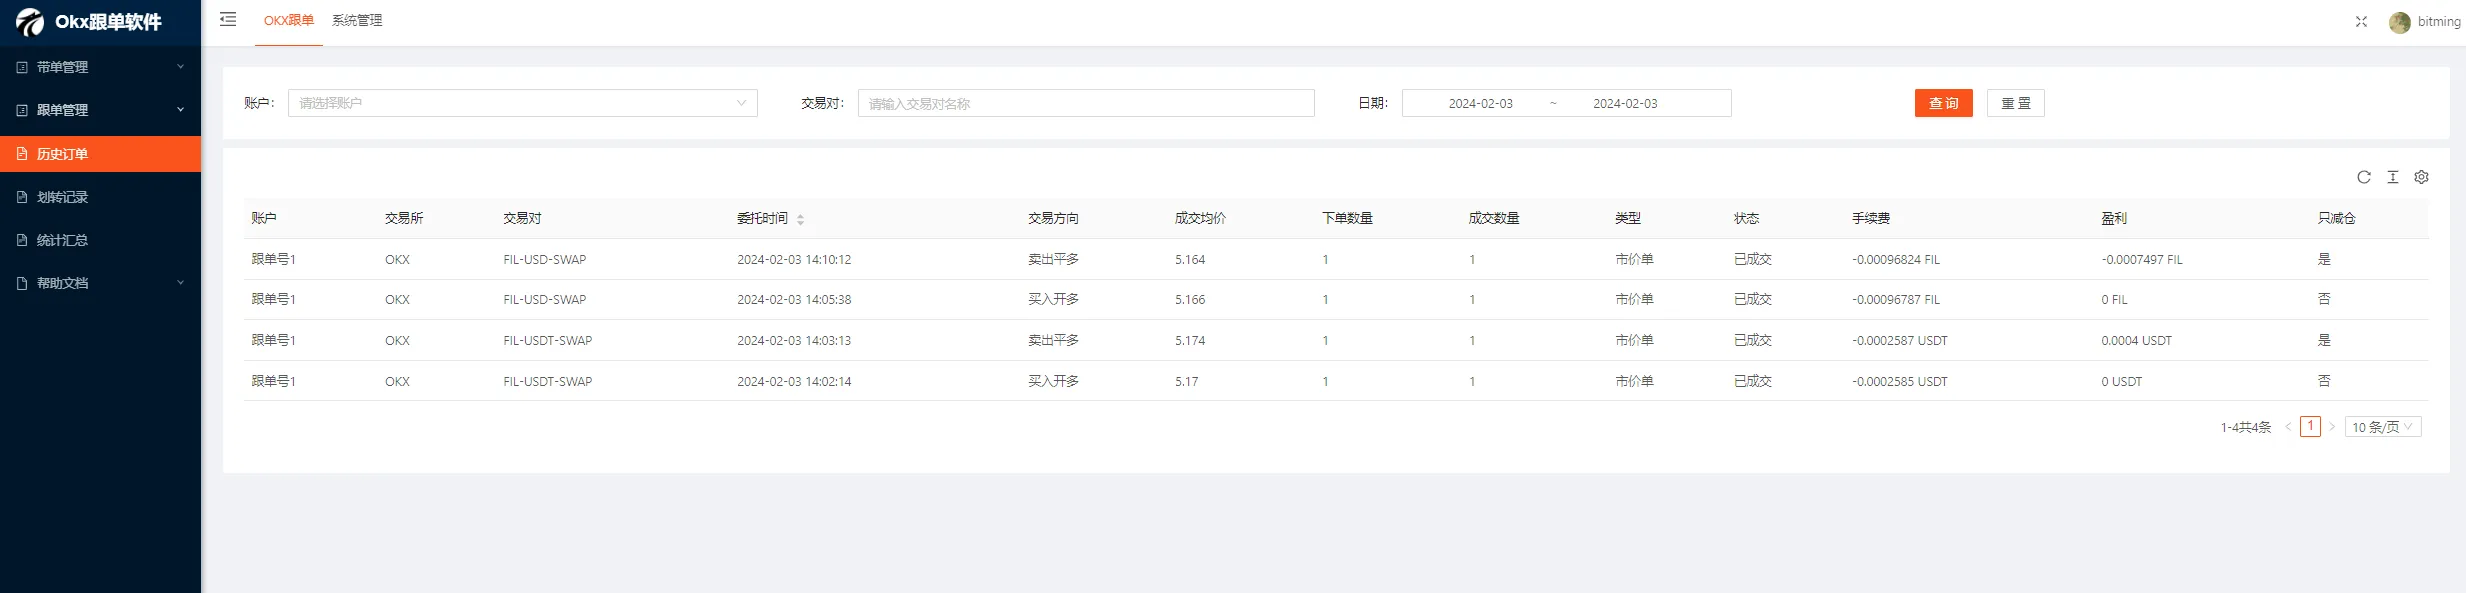Select the 2024-02-03 14:03:13 time cell
2466x593 pixels.
(x=794, y=340)
